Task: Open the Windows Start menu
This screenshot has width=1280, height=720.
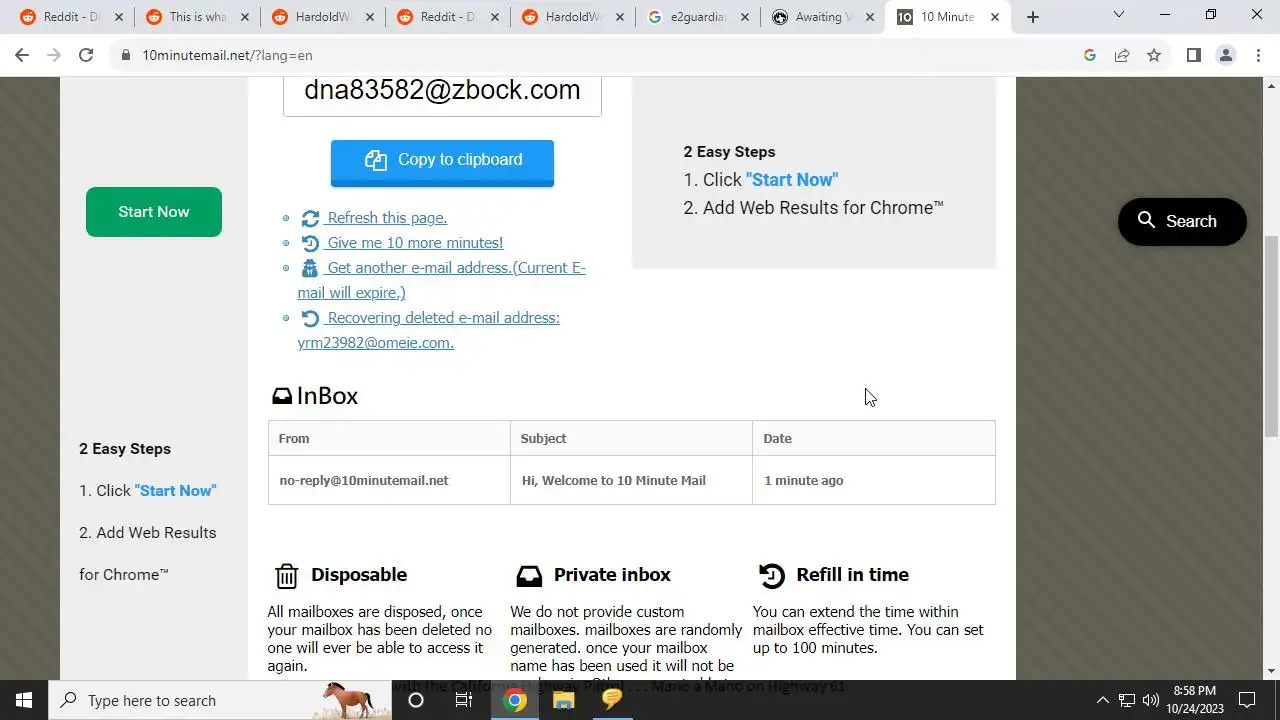Action: [24, 700]
